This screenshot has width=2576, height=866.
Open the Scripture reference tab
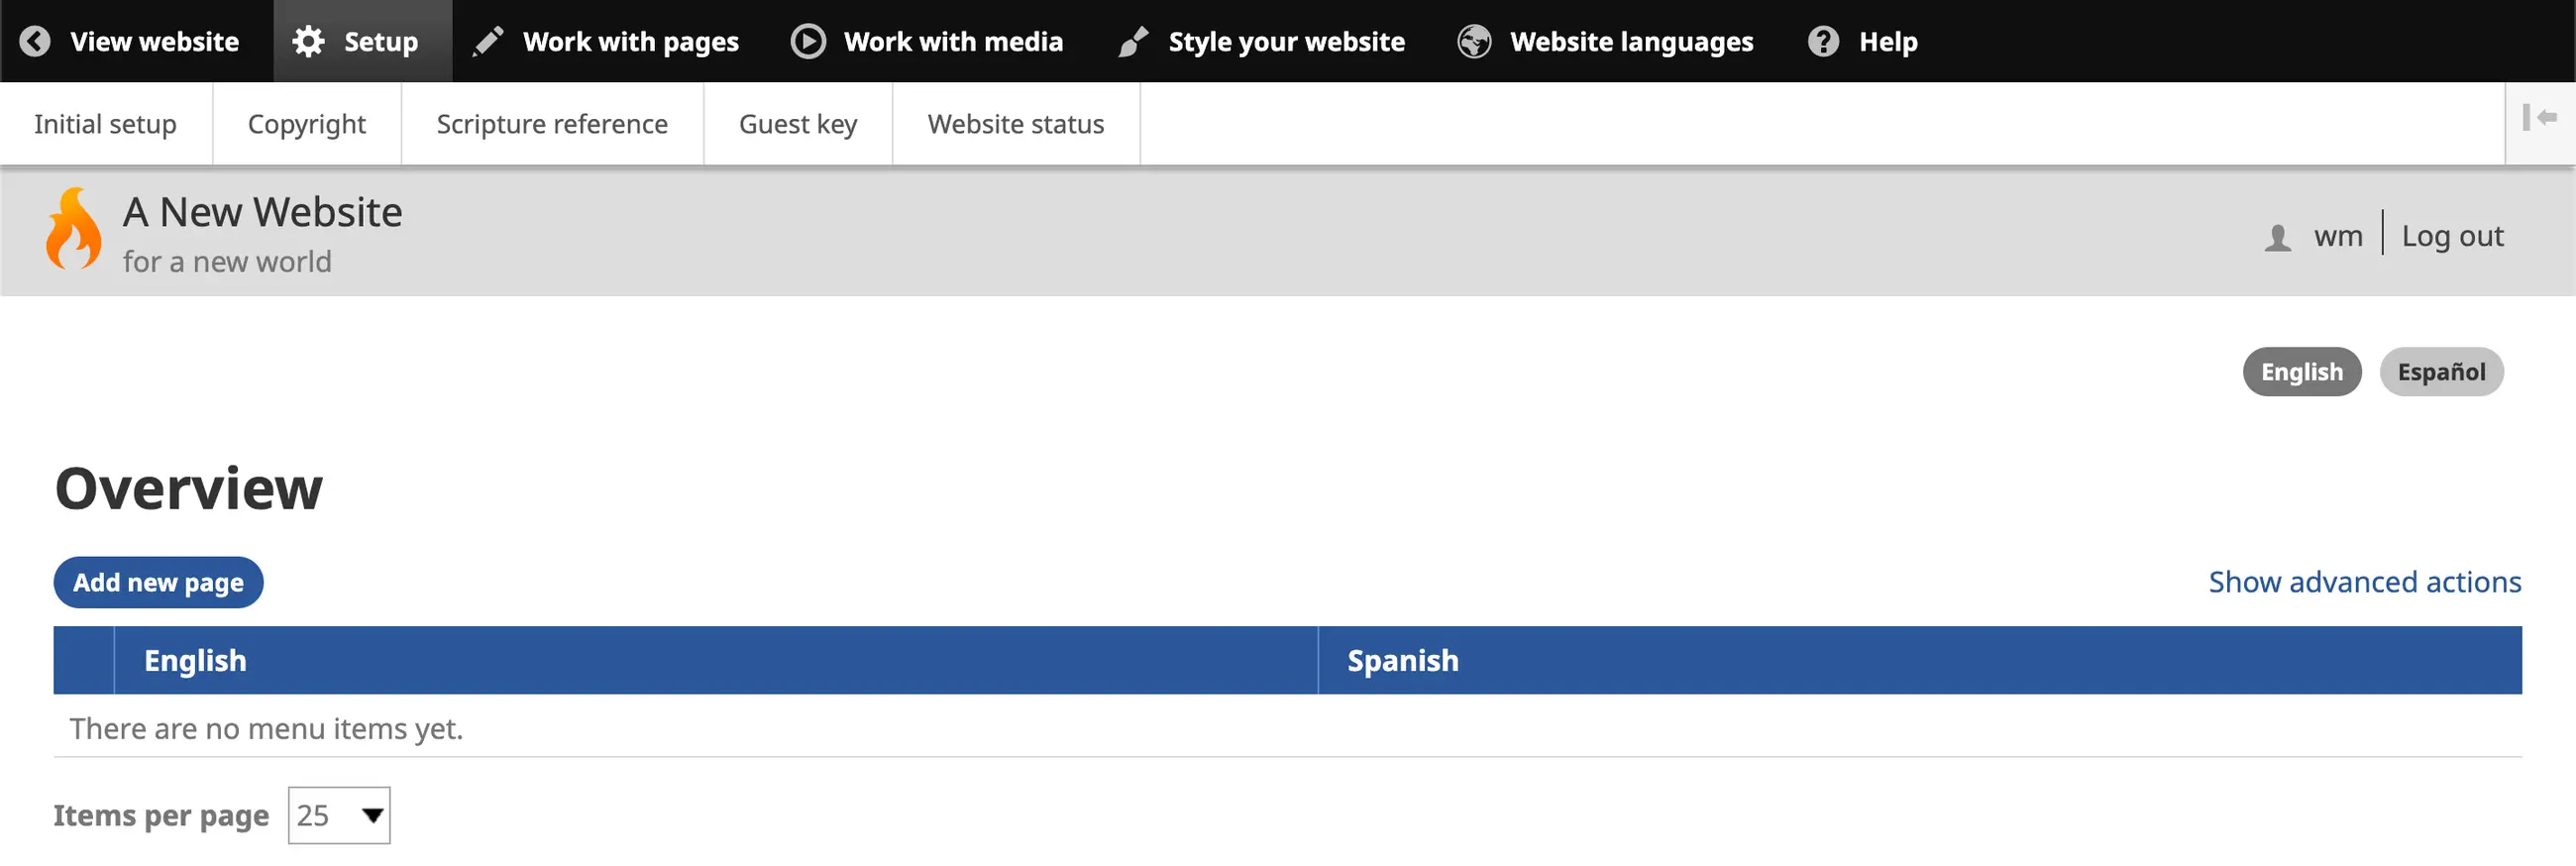[552, 124]
